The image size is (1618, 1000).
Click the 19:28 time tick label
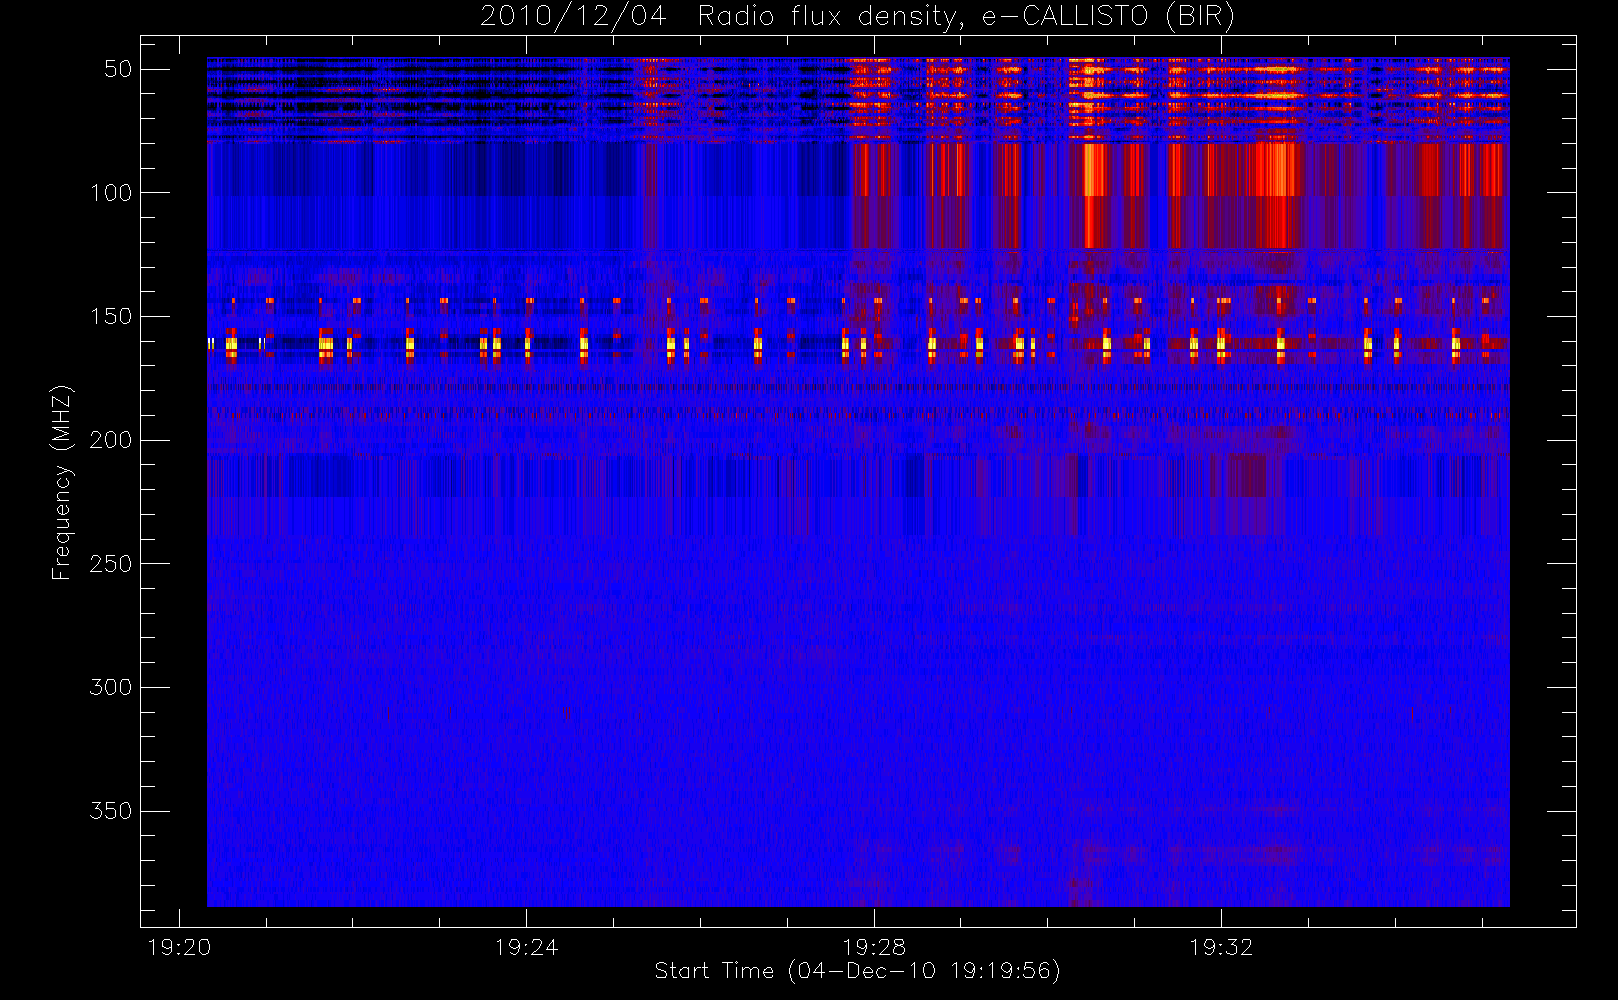tap(874, 947)
